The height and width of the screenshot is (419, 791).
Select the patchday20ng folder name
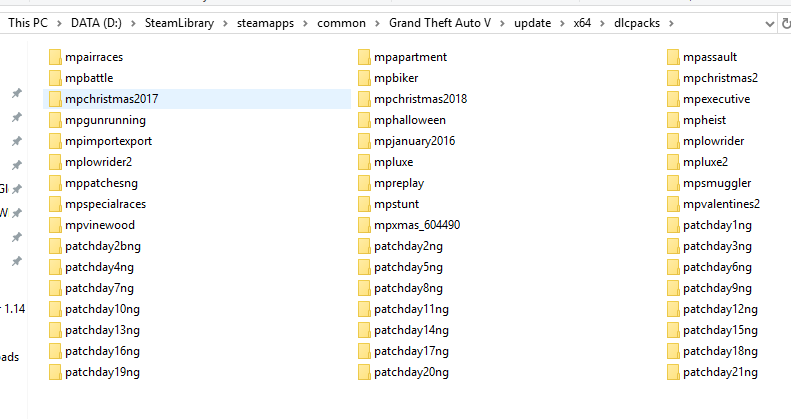(411, 373)
